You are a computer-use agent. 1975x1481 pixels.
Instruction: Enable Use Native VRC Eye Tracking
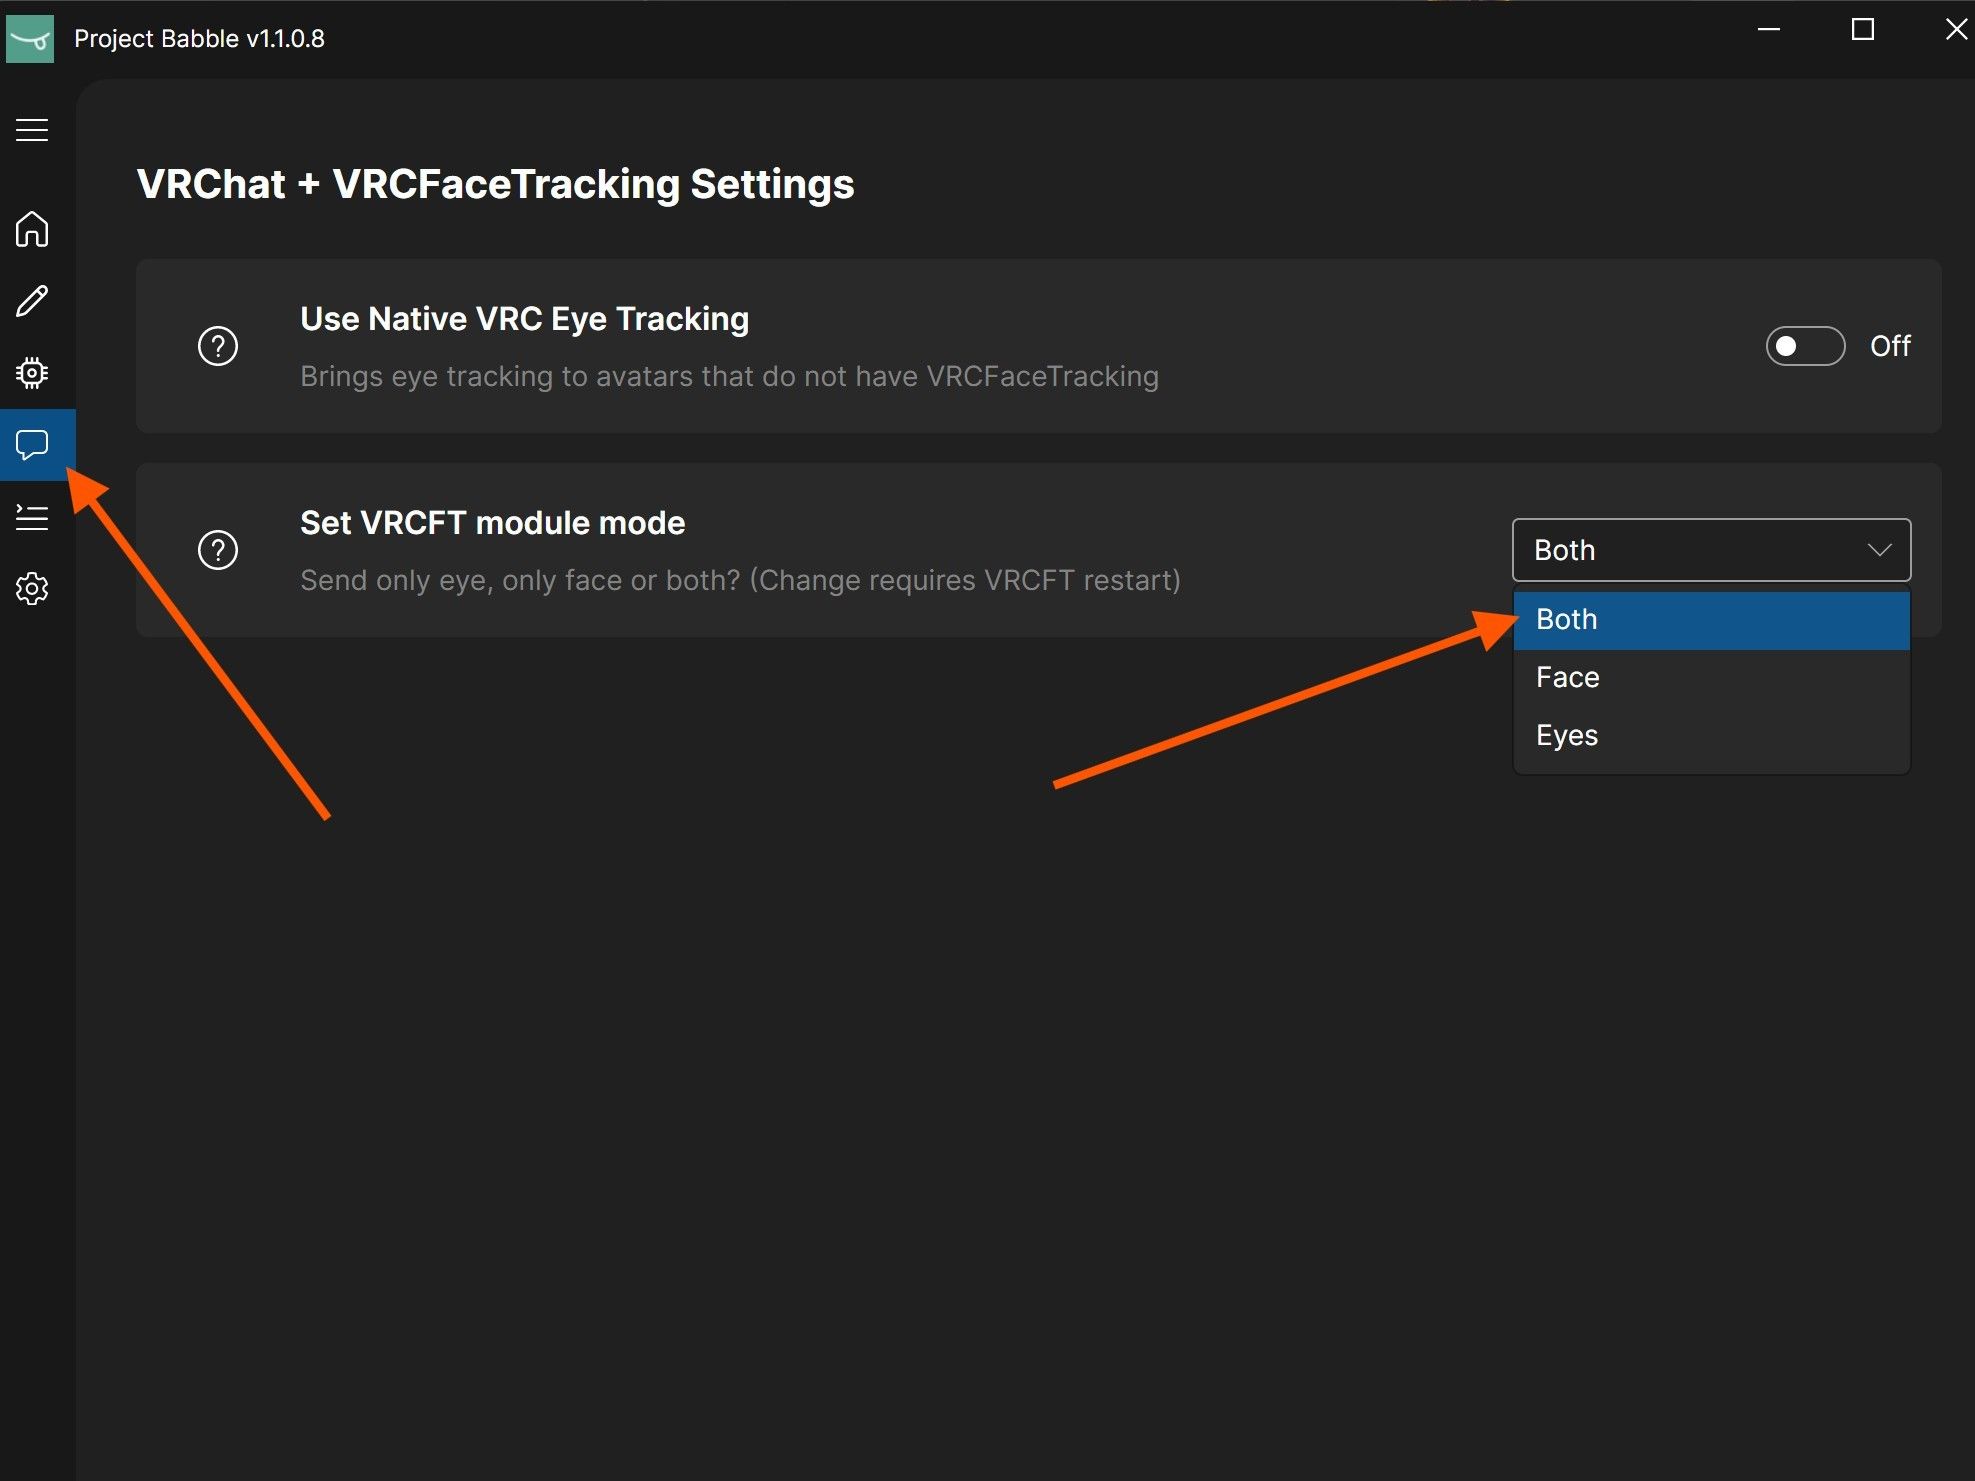[1805, 346]
